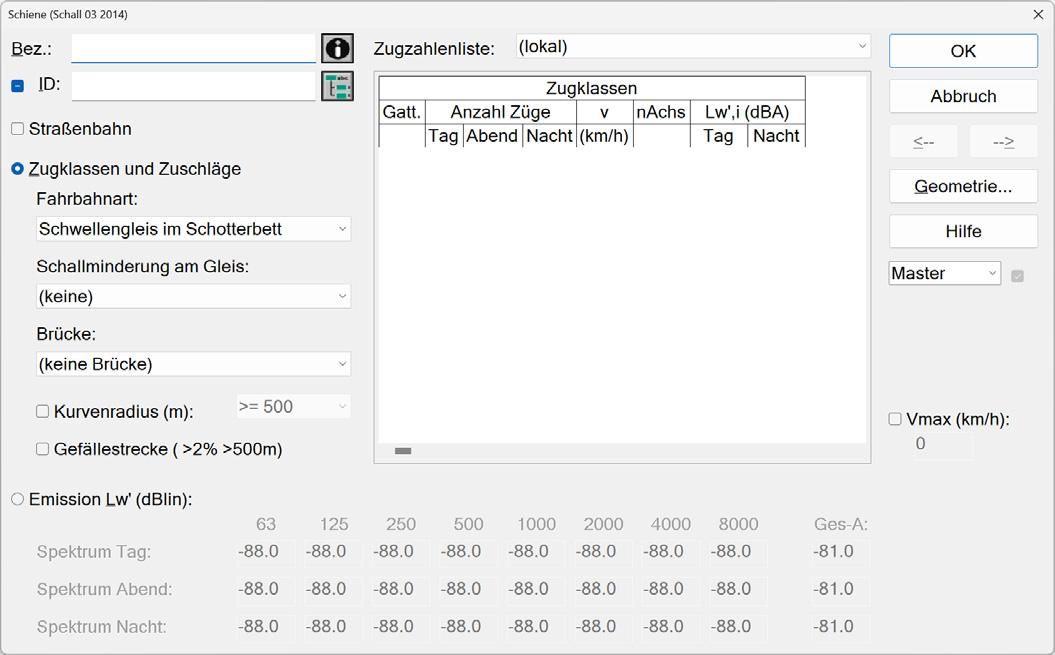Click Spektrum Tag 1000 Hz value field
Image resolution: width=1055 pixels, height=655 pixels.
click(536, 552)
